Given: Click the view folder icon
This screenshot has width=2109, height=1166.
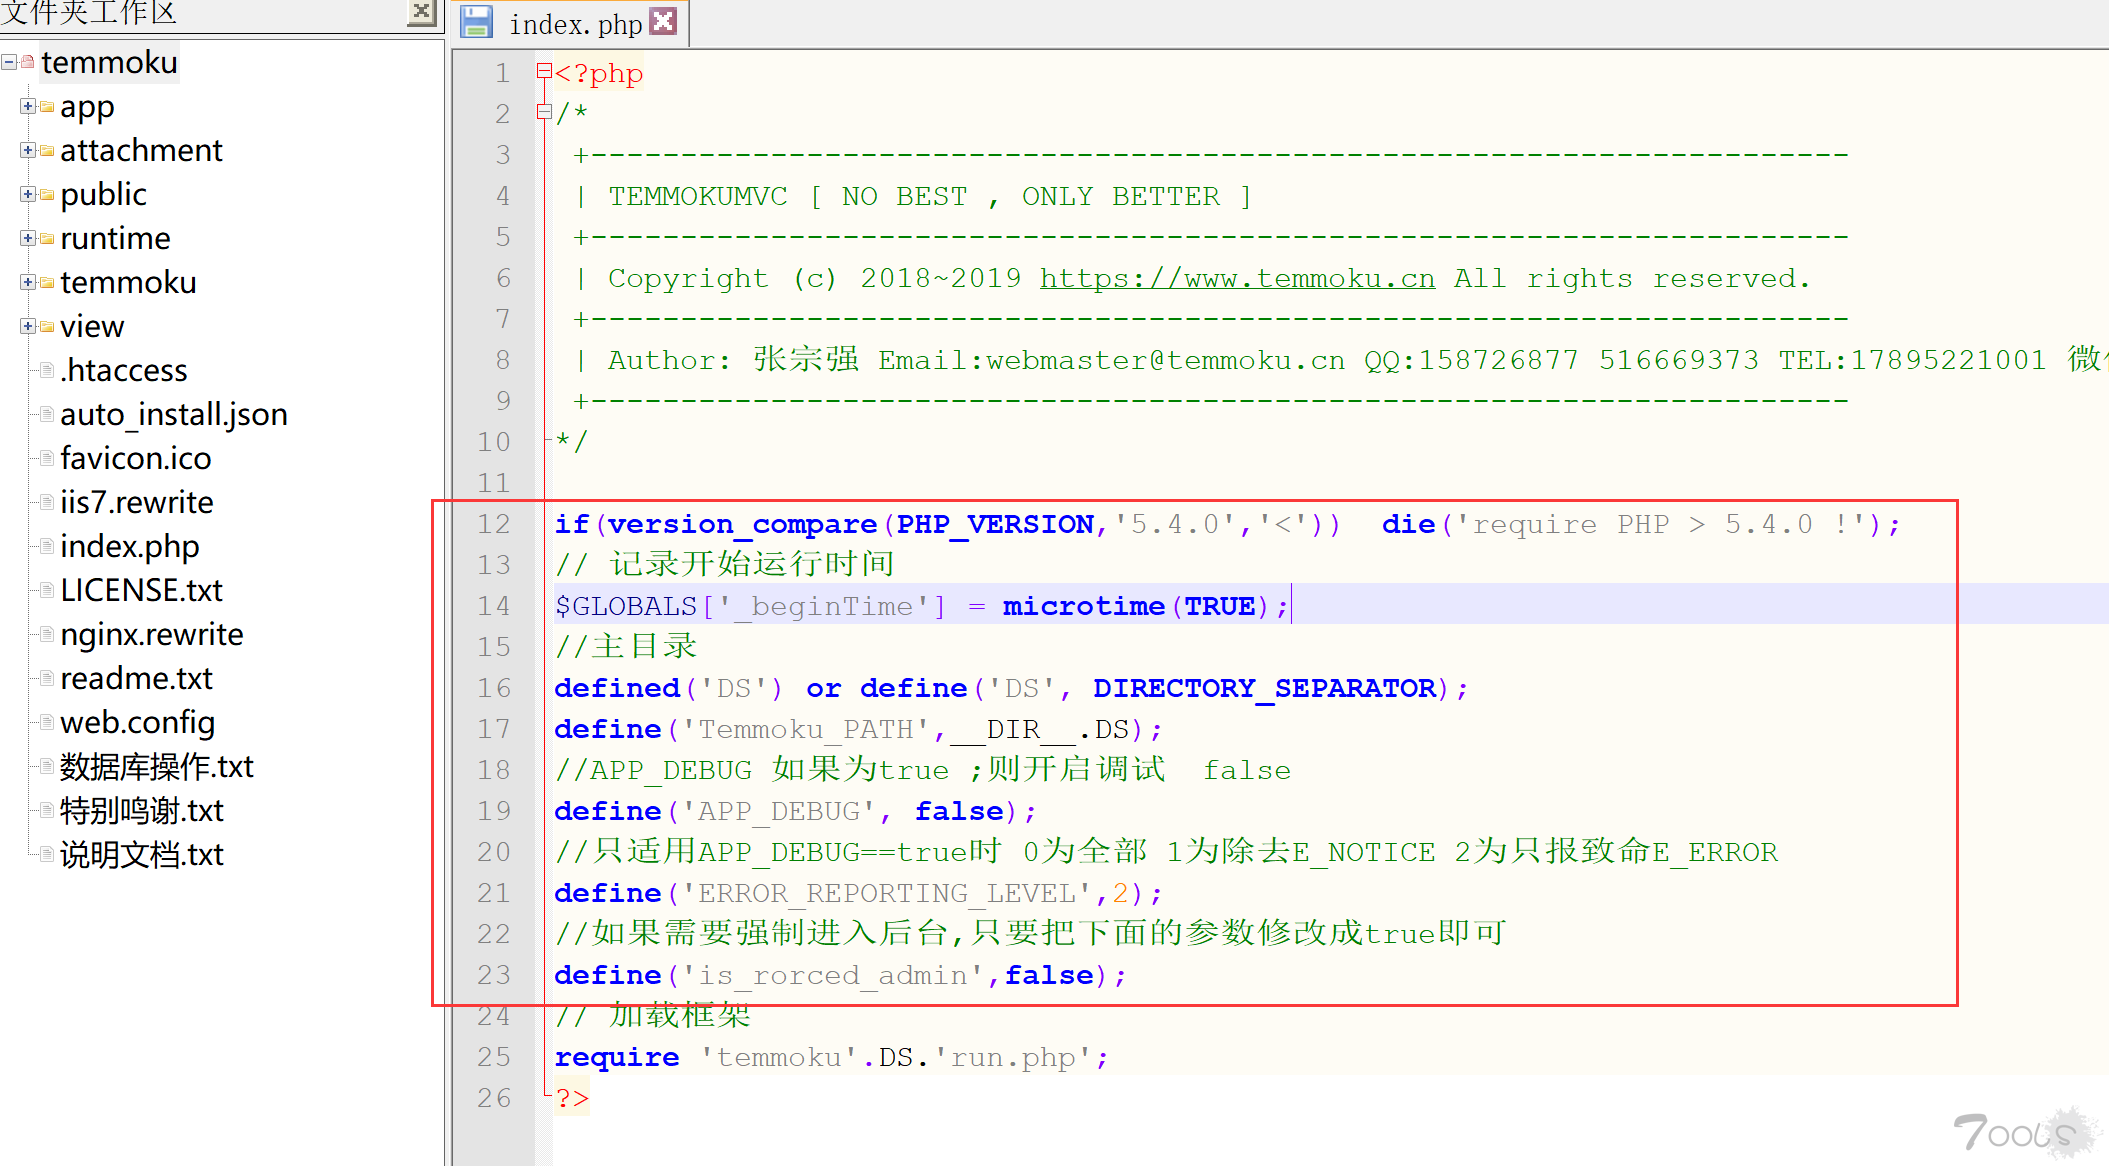Looking at the screenshot, I should click(46, 326).
